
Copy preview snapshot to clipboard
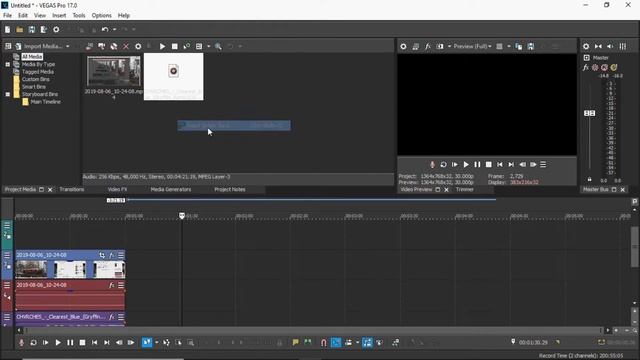(x=519, y=46)
